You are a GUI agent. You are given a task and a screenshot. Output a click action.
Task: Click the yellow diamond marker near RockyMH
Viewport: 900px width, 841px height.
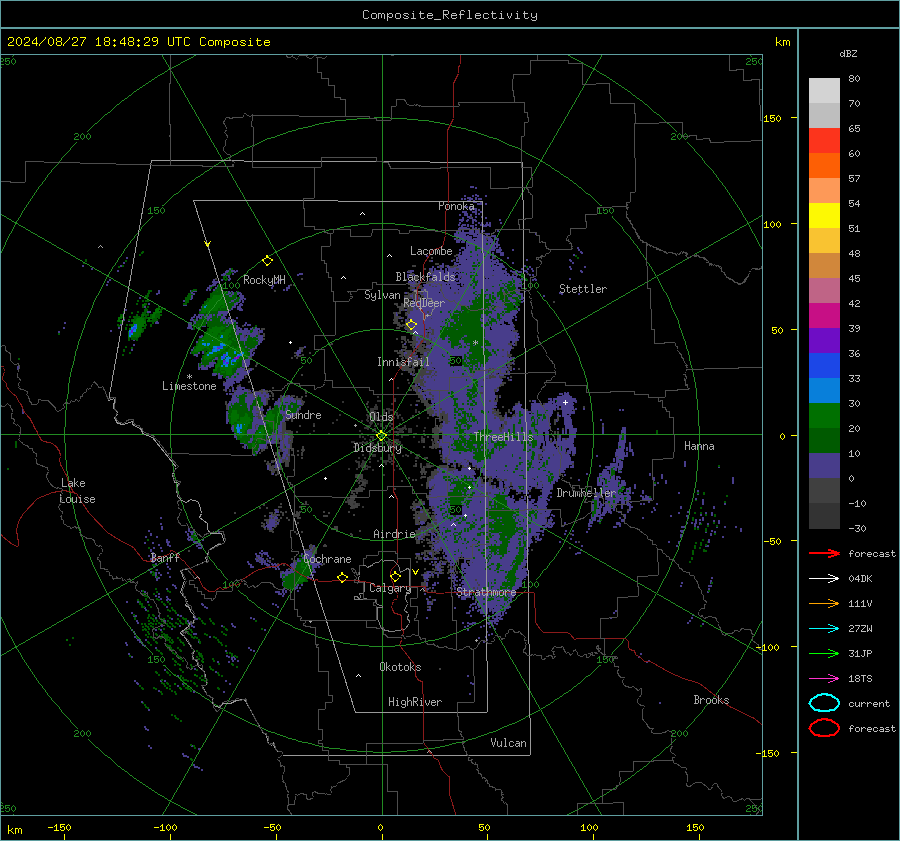(x=267, y=261)
